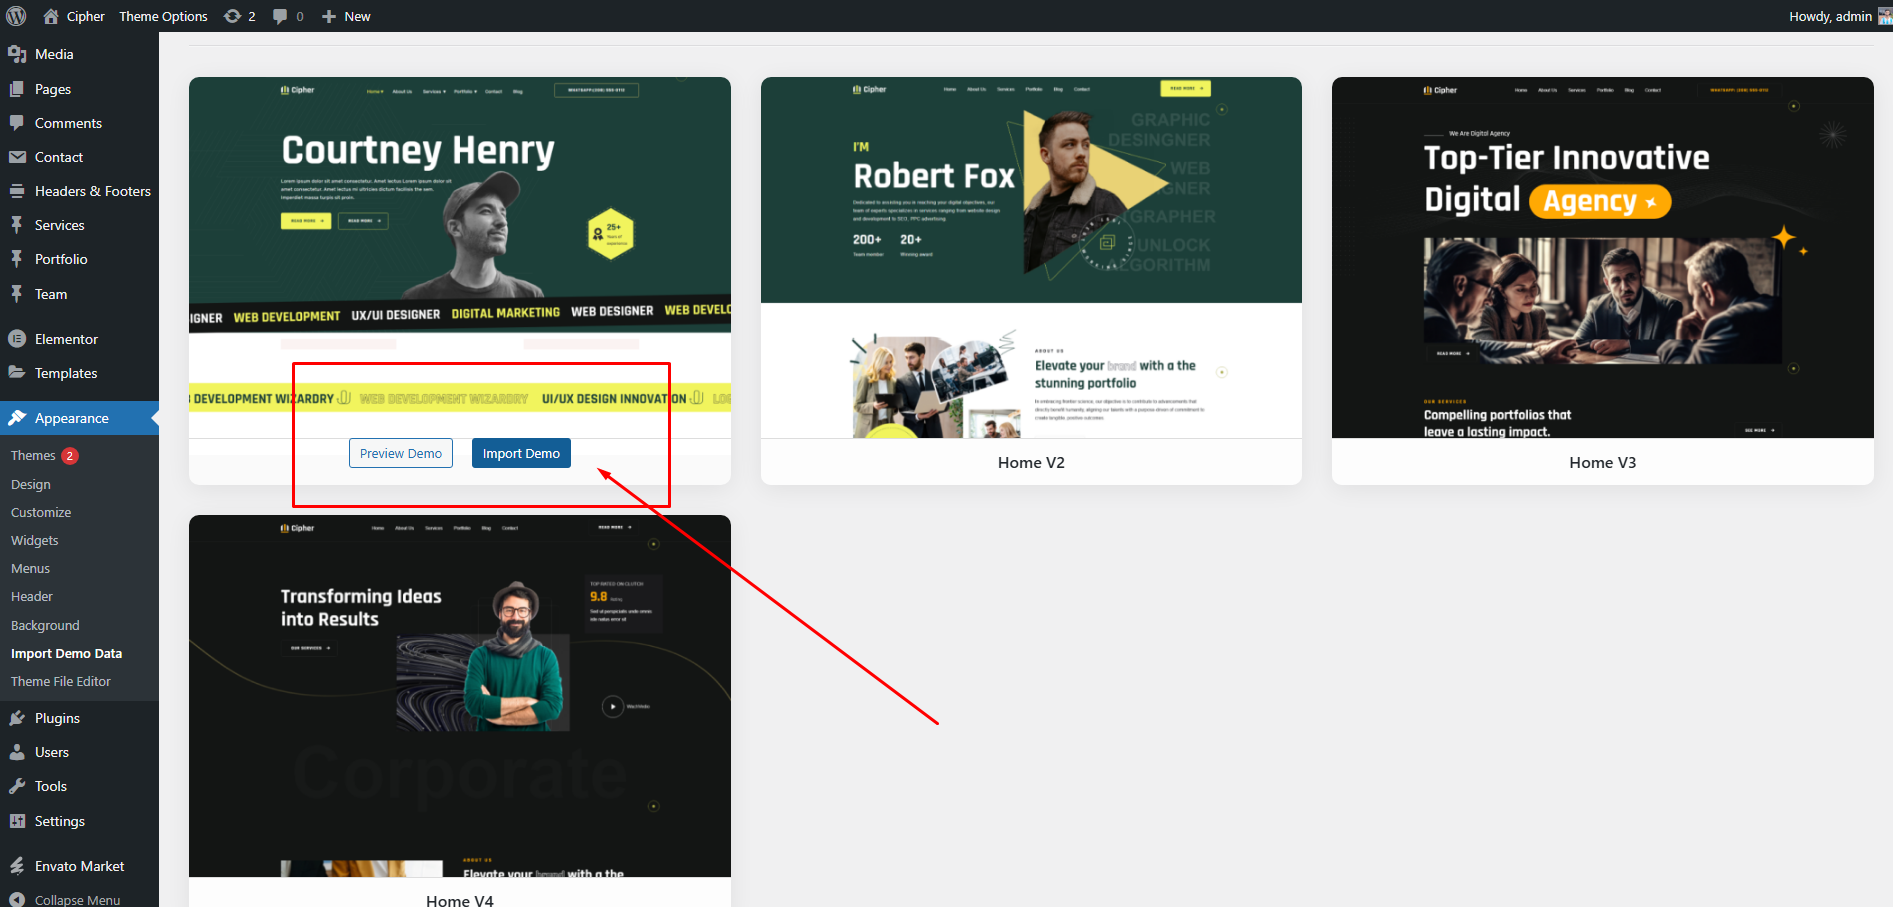Click the Tools wrench icon
Viewport: 1893px width, 907px height.
click(17, 786)
